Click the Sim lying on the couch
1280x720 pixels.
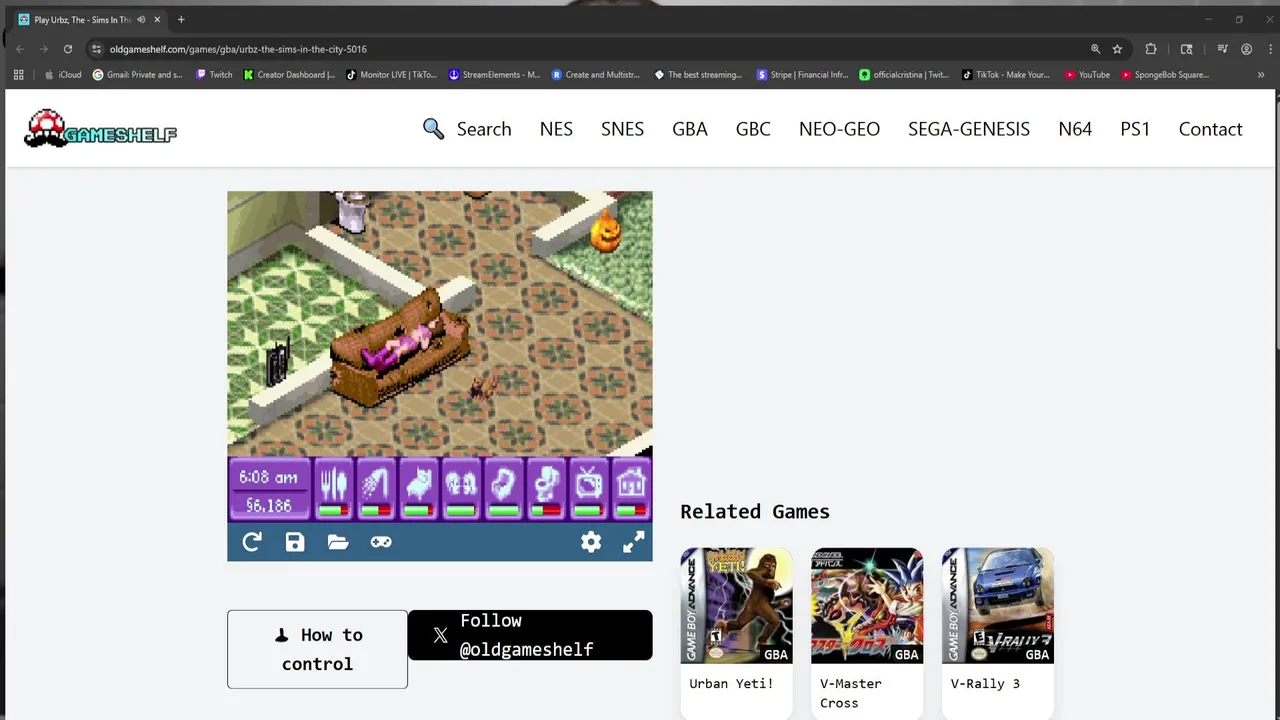pos(403,346)
